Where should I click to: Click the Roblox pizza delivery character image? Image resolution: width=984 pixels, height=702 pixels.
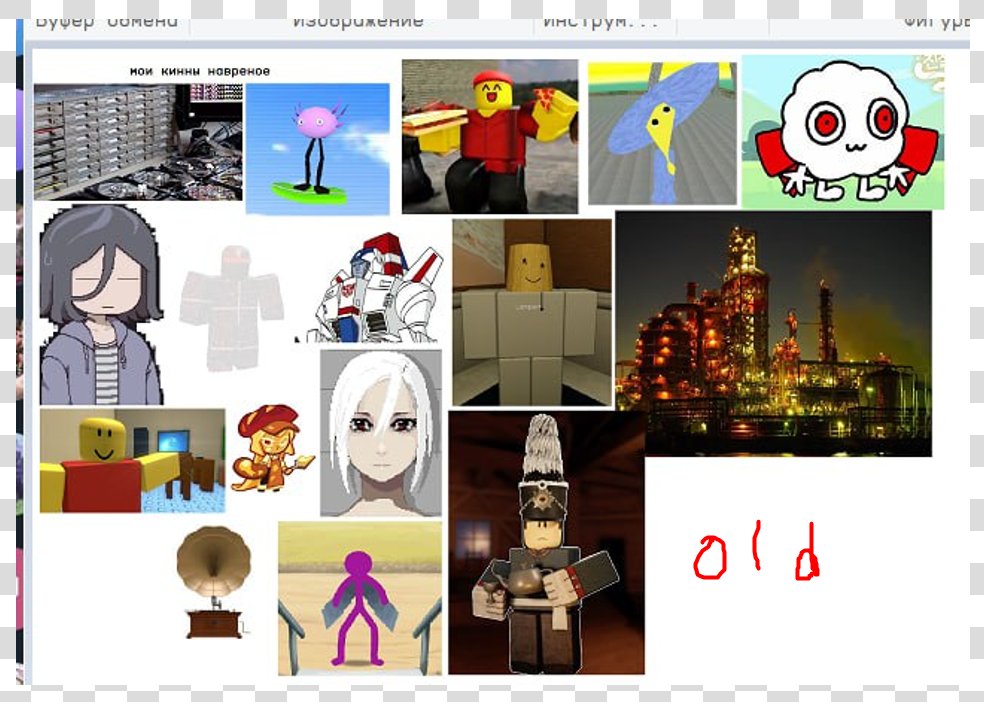[490, 136]
